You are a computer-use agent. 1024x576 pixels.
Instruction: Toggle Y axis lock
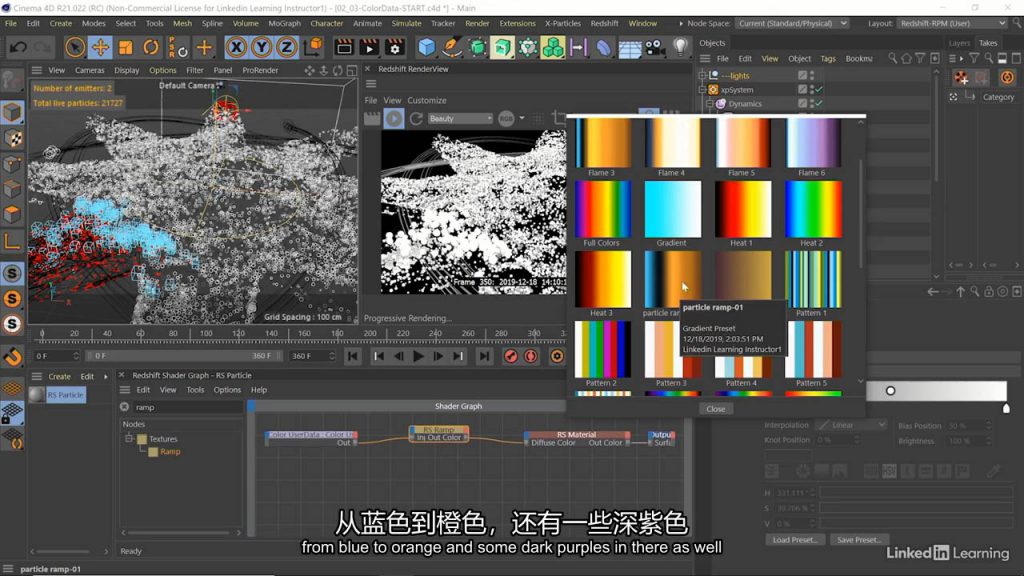coord(261,47)
